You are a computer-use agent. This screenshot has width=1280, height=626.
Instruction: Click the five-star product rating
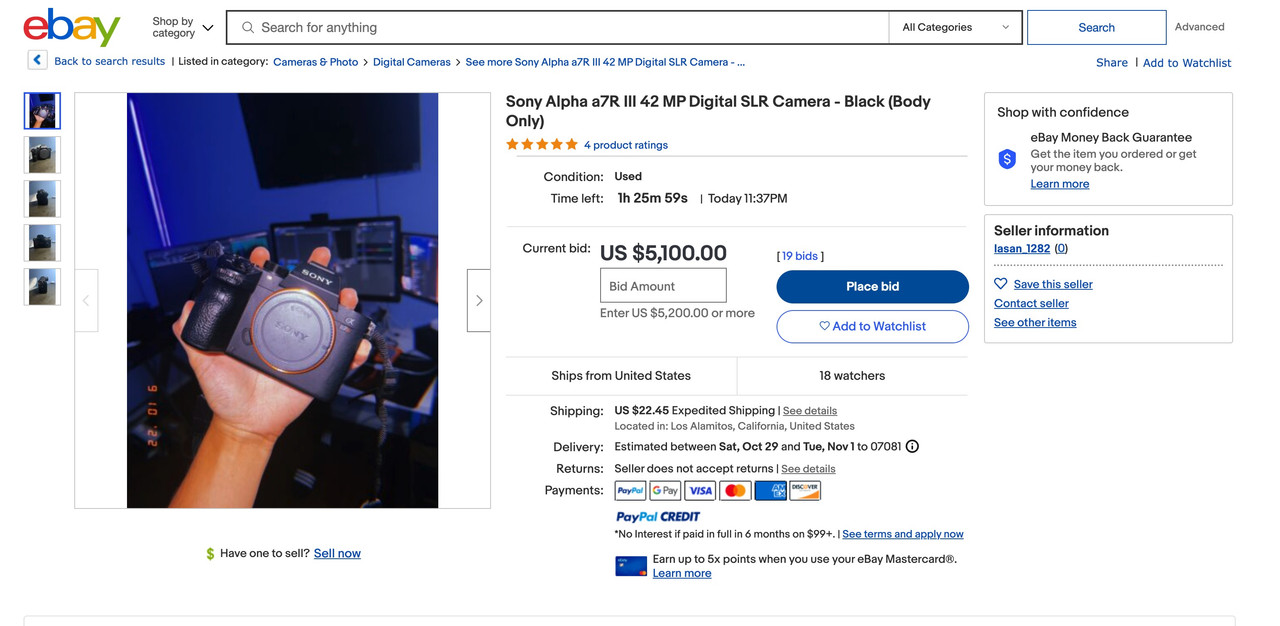tap(542, 145)
